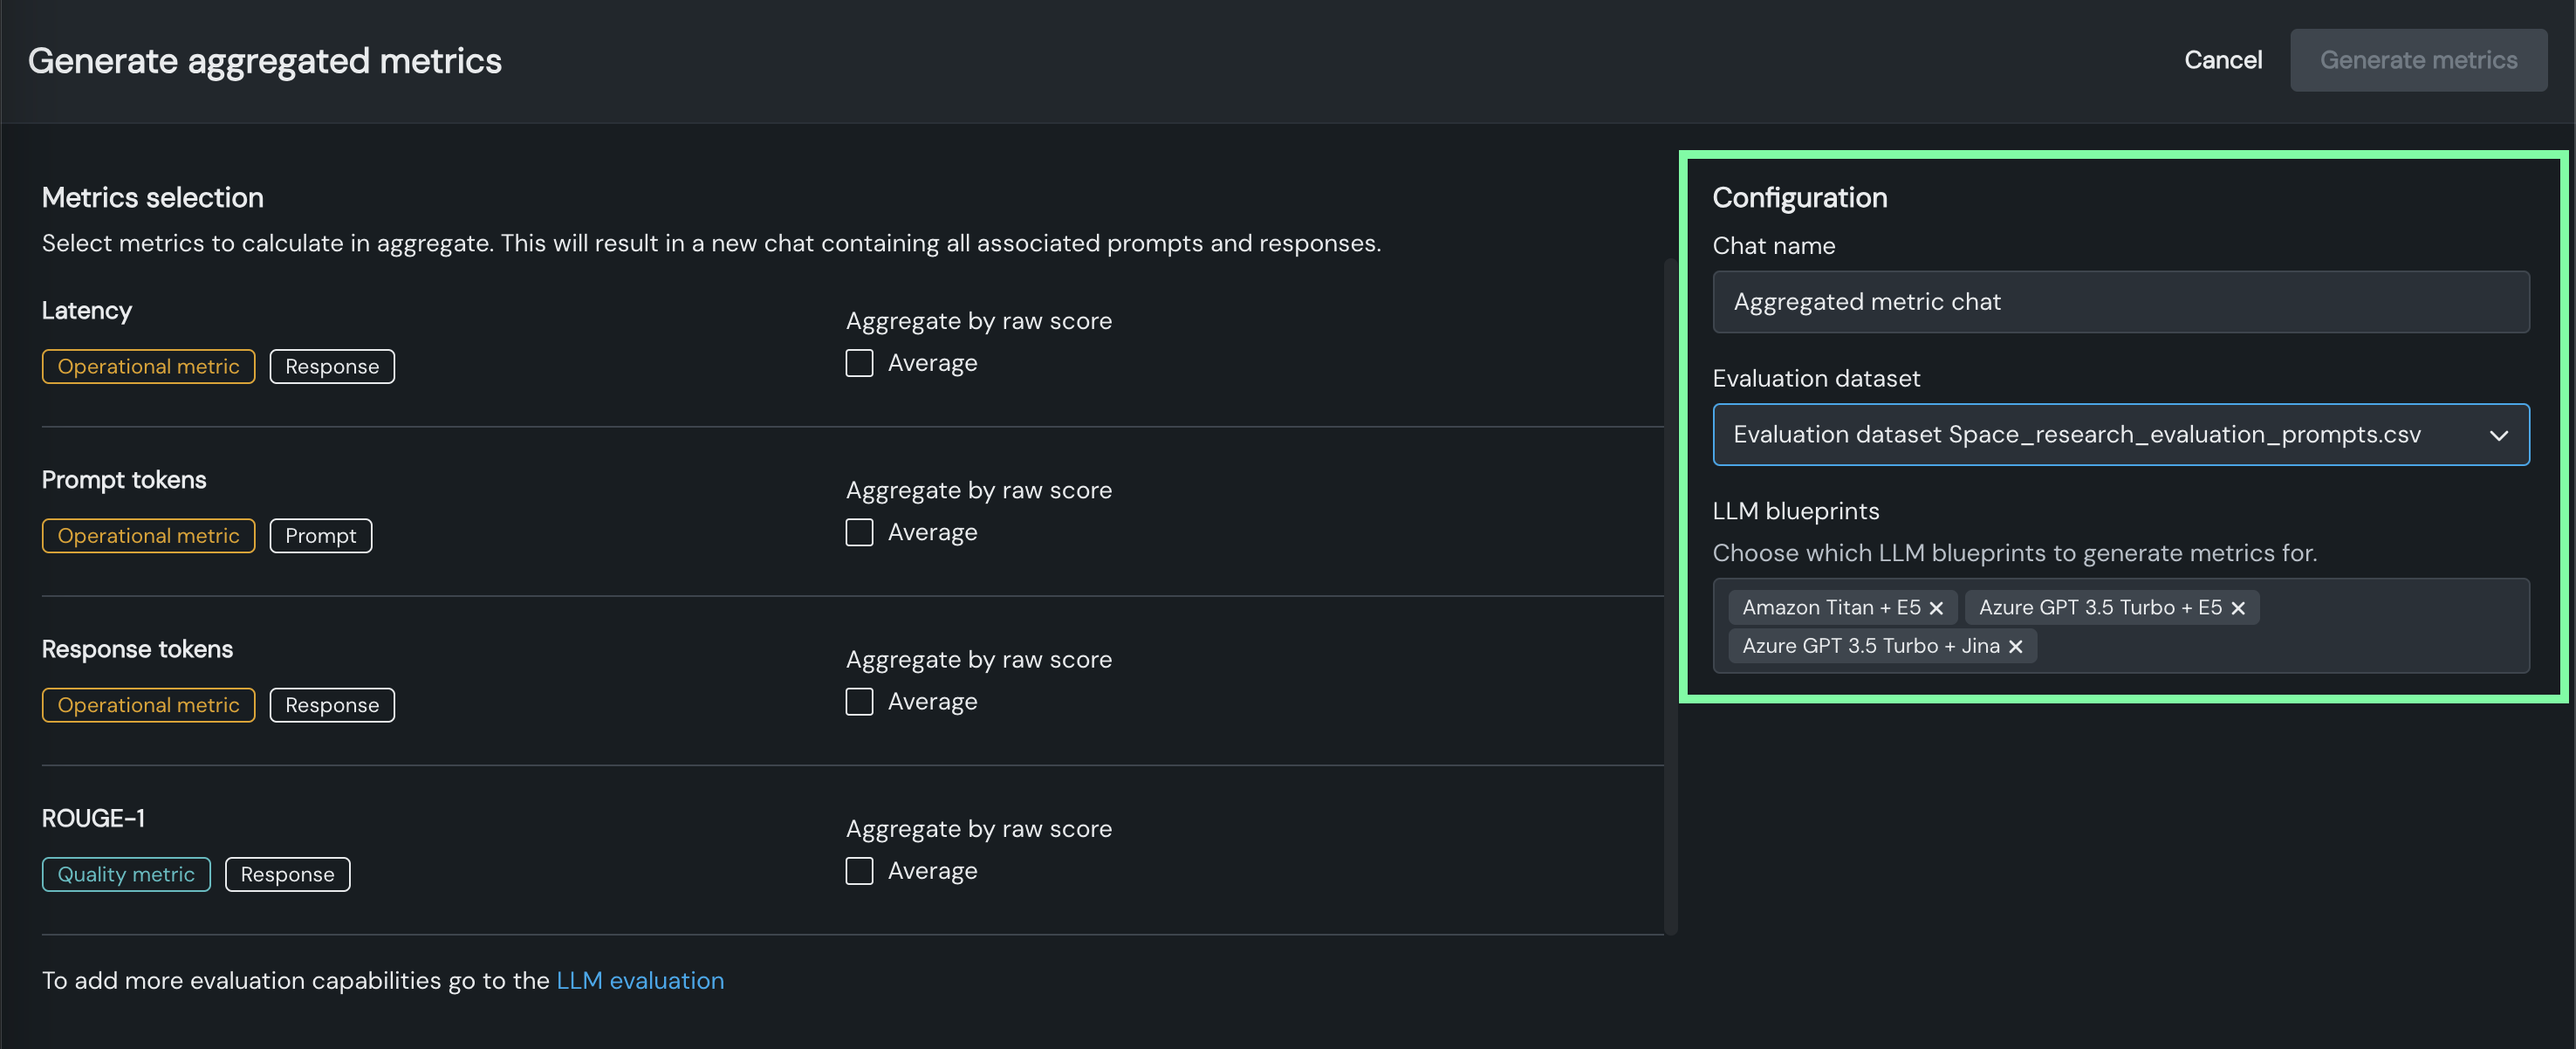This screenshot has width=2576, height=1049.
Task: Toggle Average checkbox for Response tokens
Action: pyautogui.click(x=859, y=702)
